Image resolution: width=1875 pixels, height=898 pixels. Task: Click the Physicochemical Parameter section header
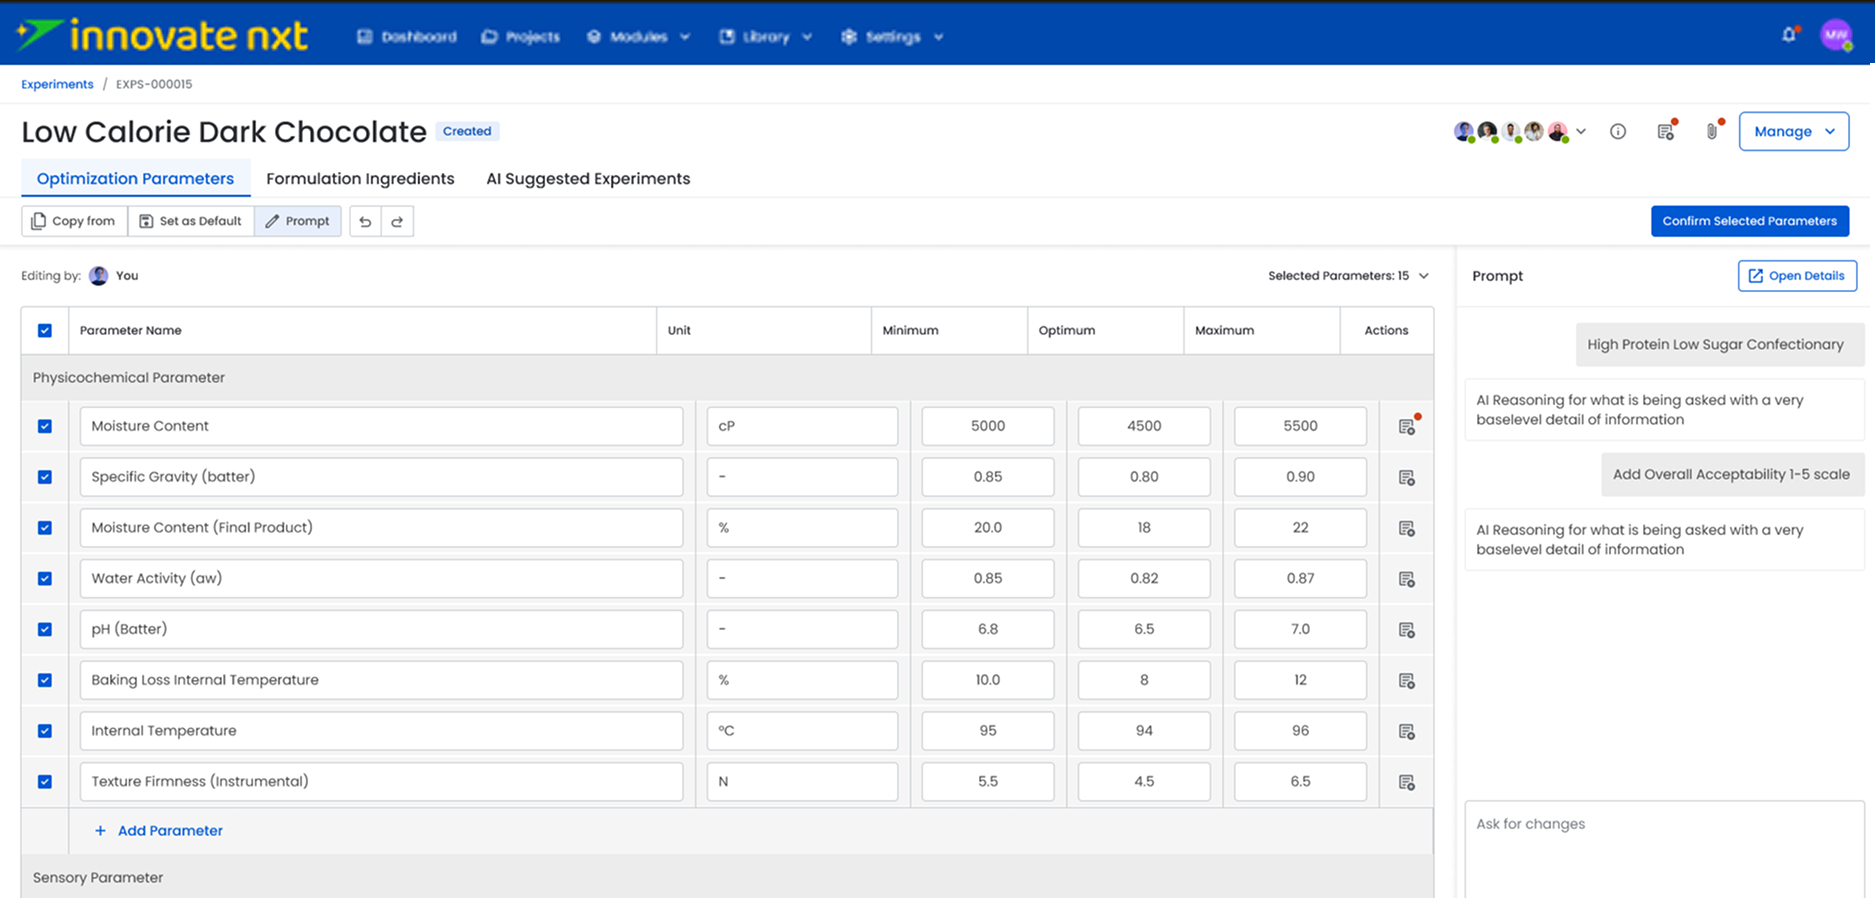point(727,378)
